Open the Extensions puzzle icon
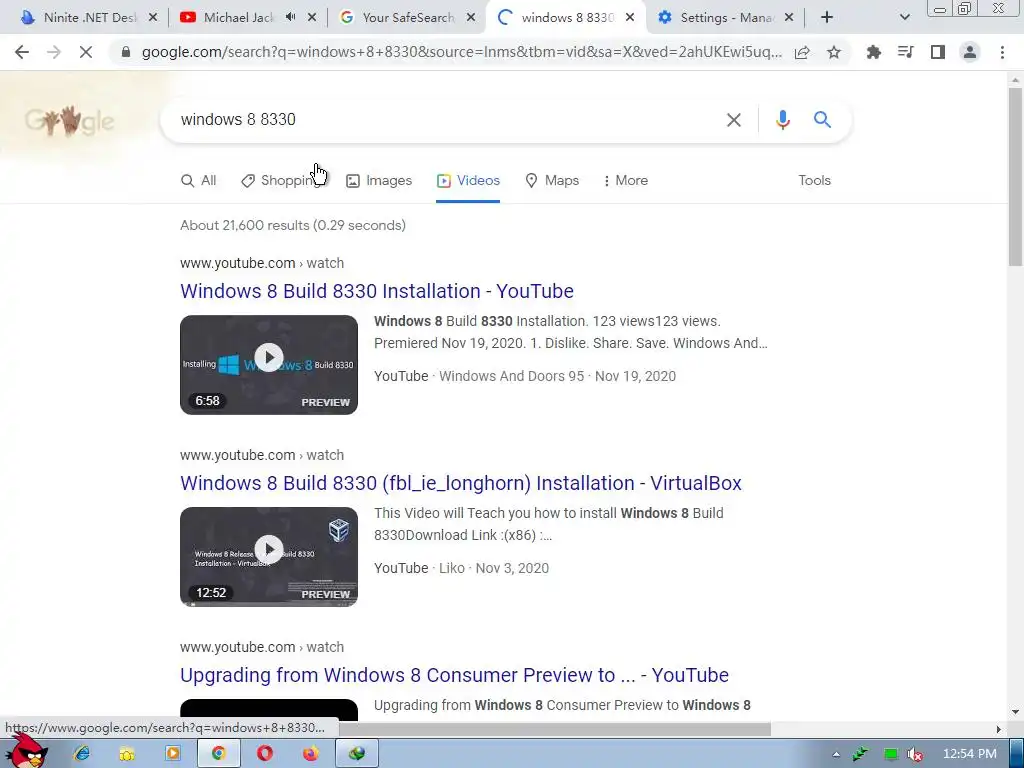 pyautogui.click(x=873, y=52)
